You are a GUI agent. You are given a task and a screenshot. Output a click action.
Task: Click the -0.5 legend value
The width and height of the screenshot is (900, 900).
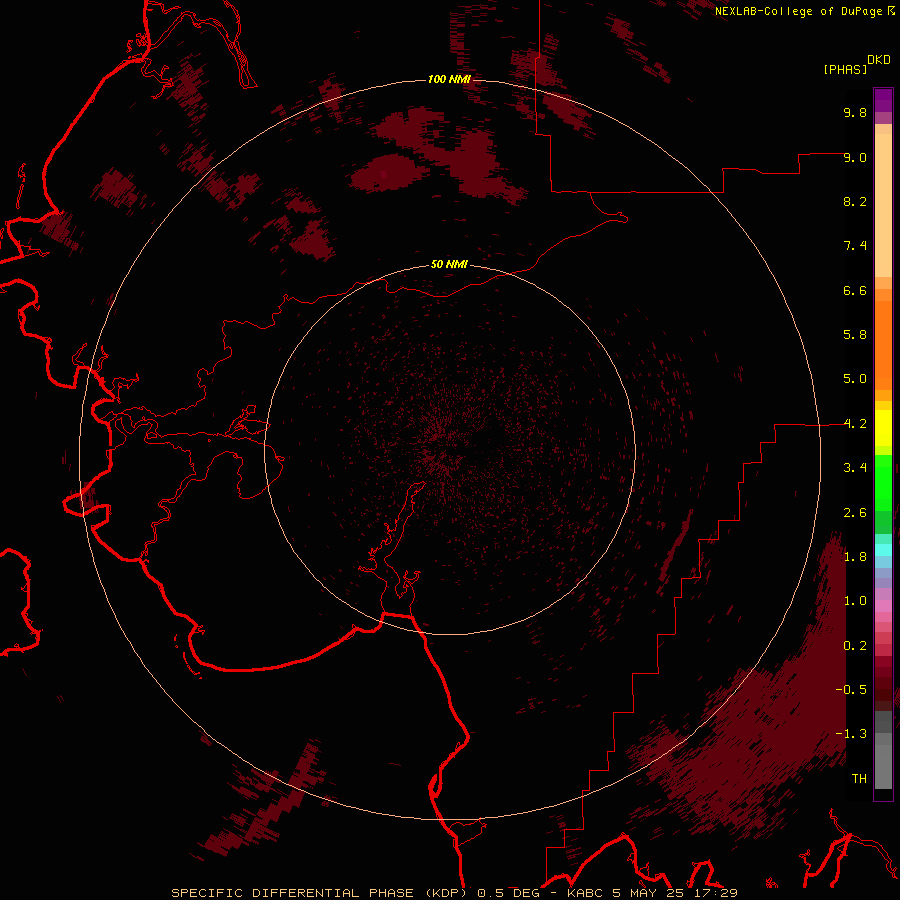tap(851, 690)
